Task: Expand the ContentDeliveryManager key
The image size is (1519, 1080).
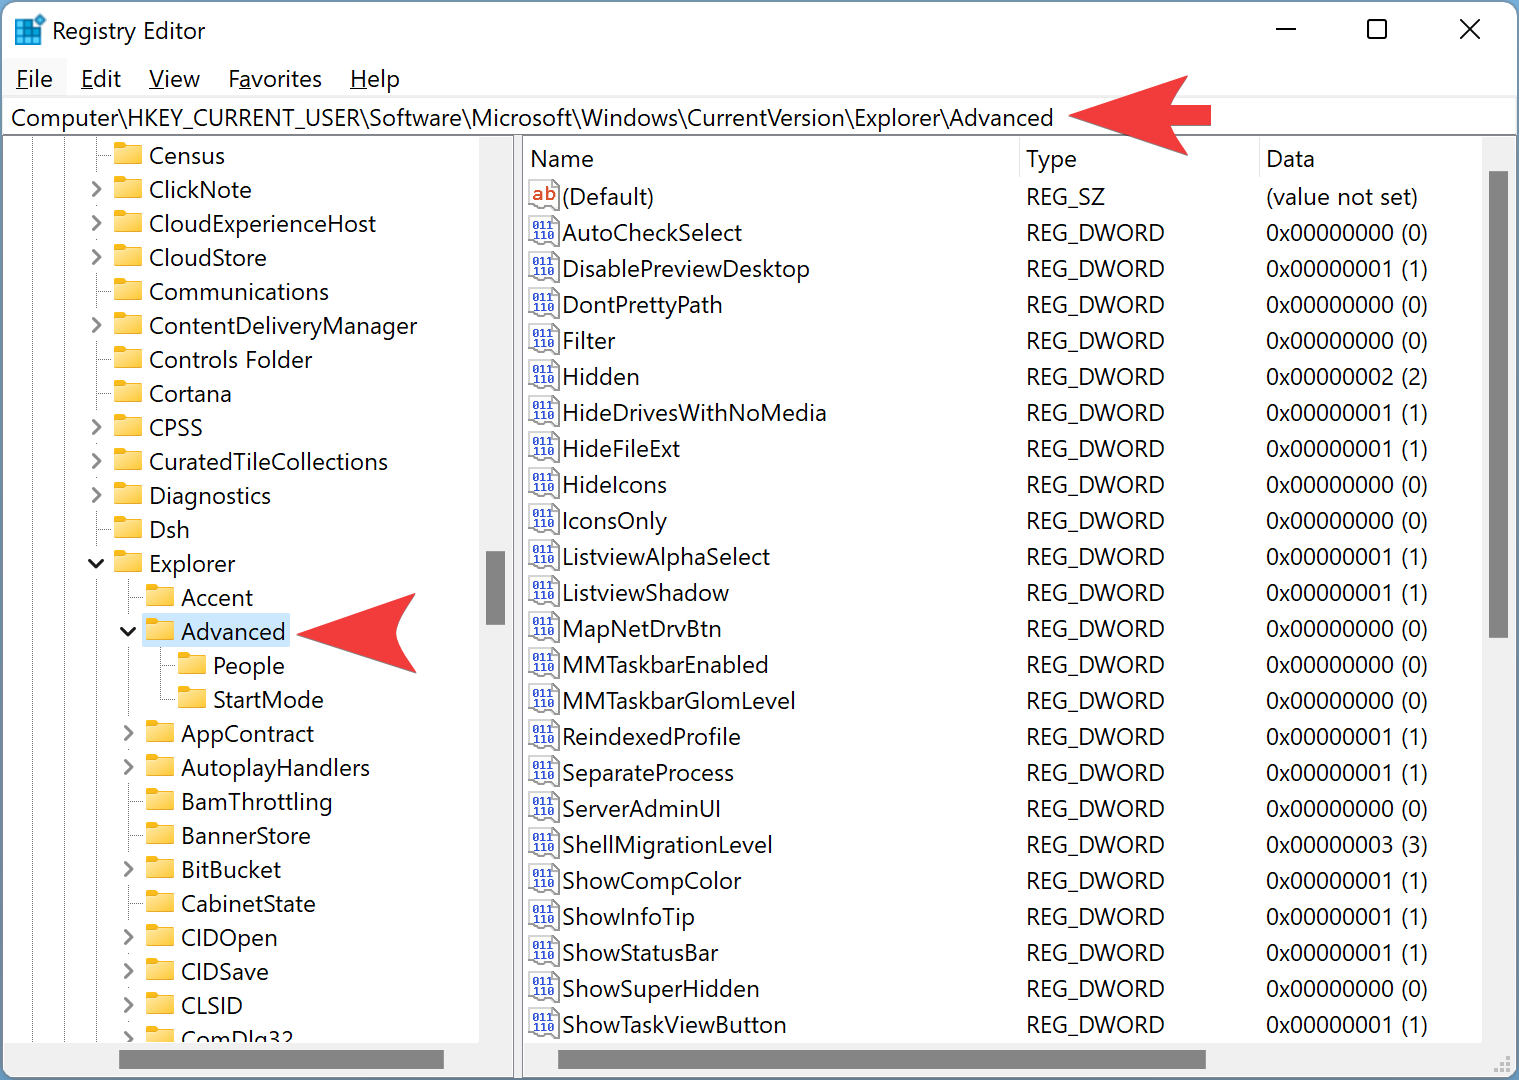Action: (x=96, y=325)
